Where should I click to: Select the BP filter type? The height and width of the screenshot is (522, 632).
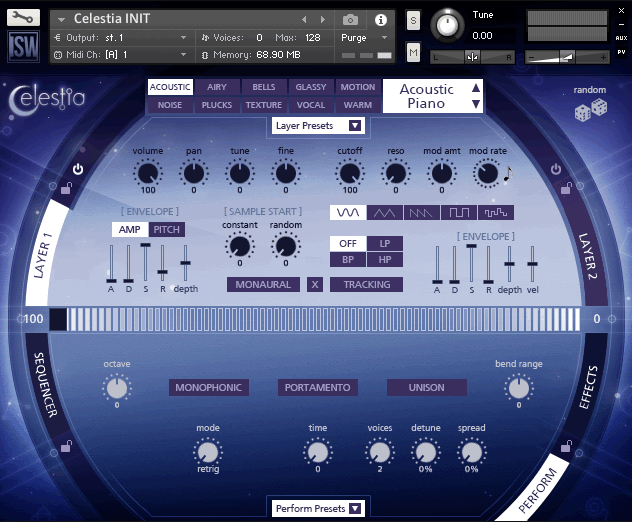pyautogui.click(x=348, y=260)
